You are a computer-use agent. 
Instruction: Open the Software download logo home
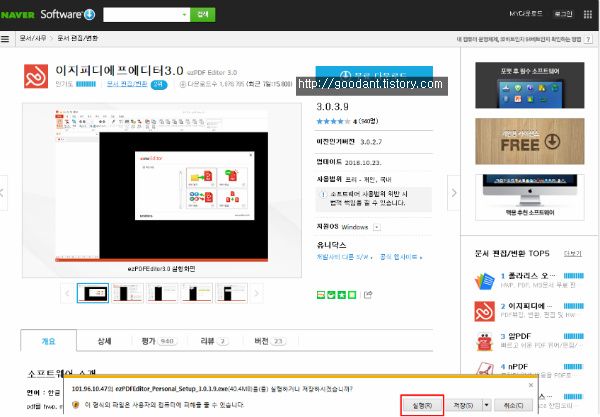[68, 15]
